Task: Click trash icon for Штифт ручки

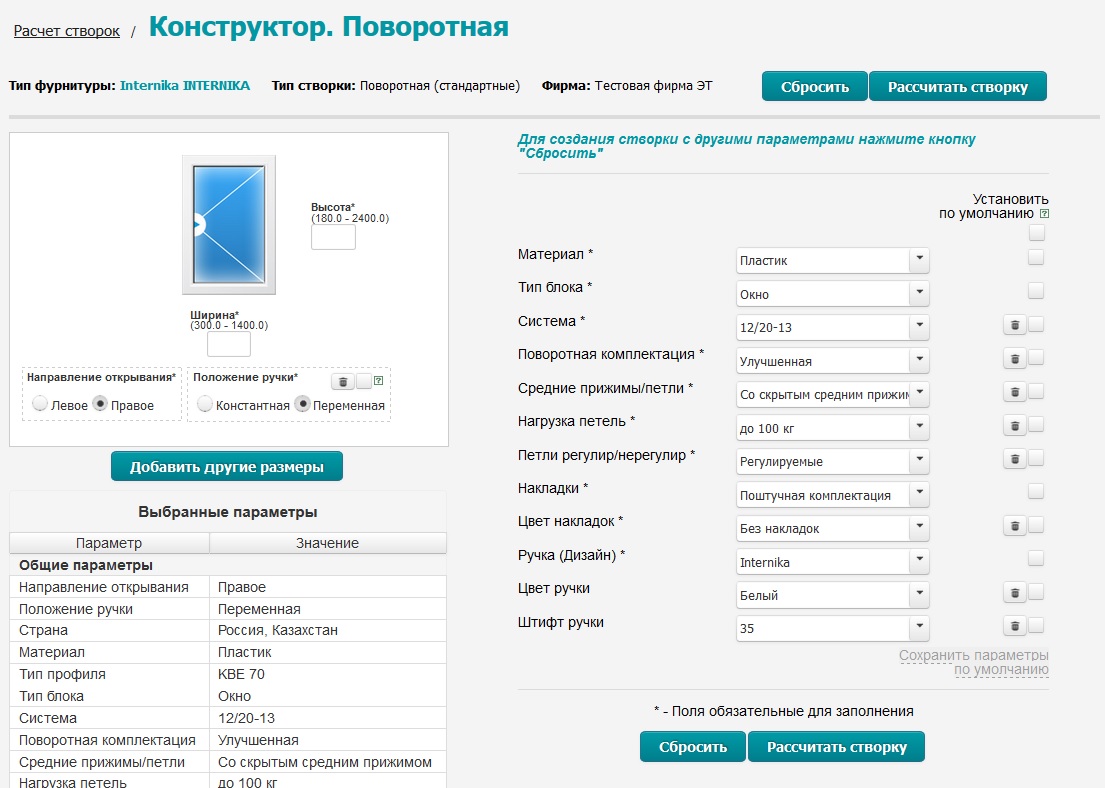Action: 1014,625
